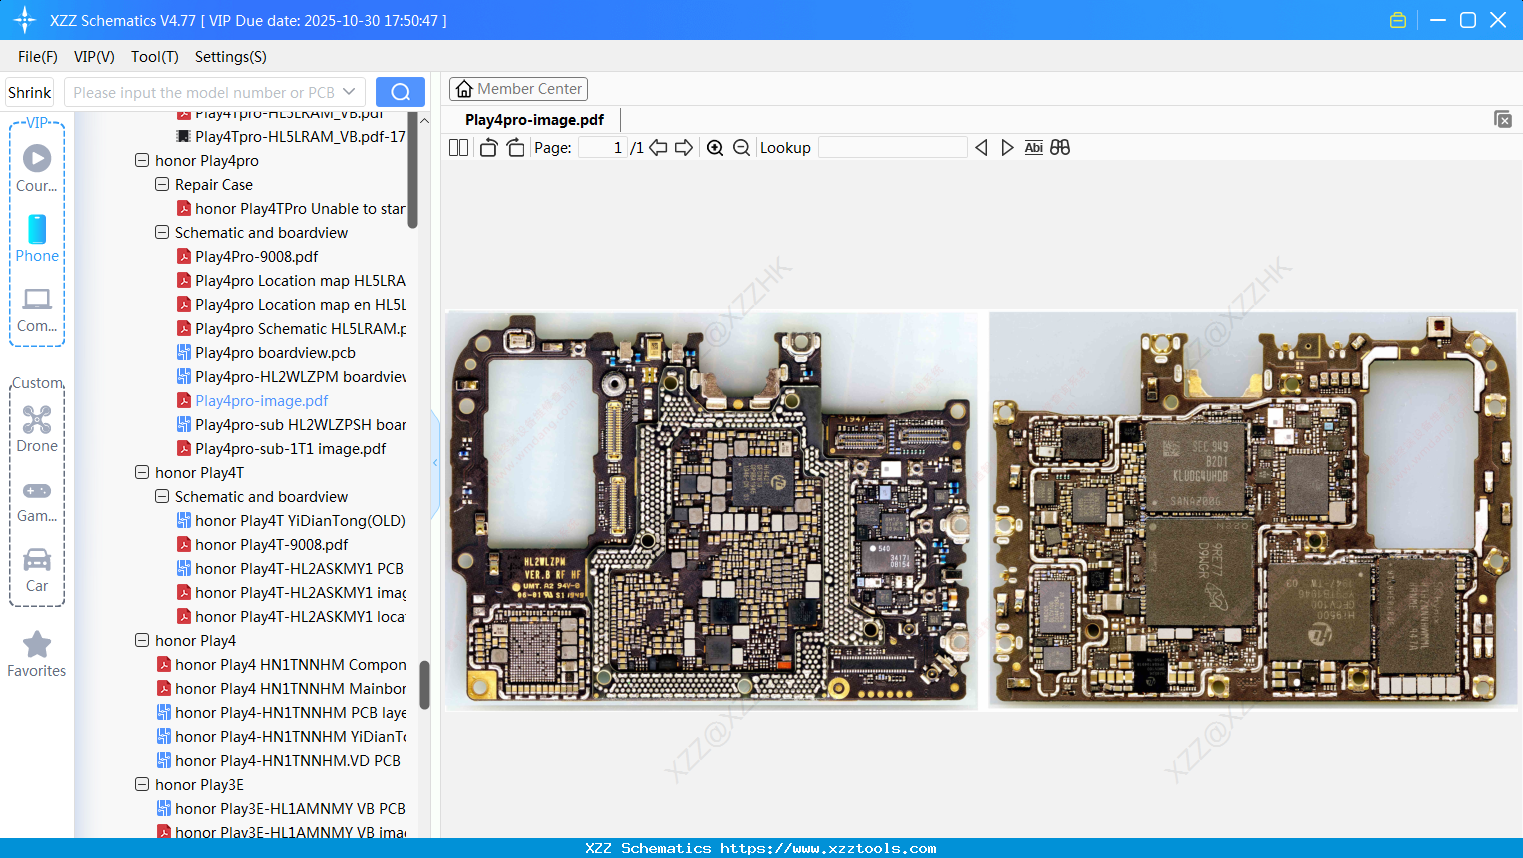Open honor Play4 HN1TNNHM Component file

click(x=290, y=664)
